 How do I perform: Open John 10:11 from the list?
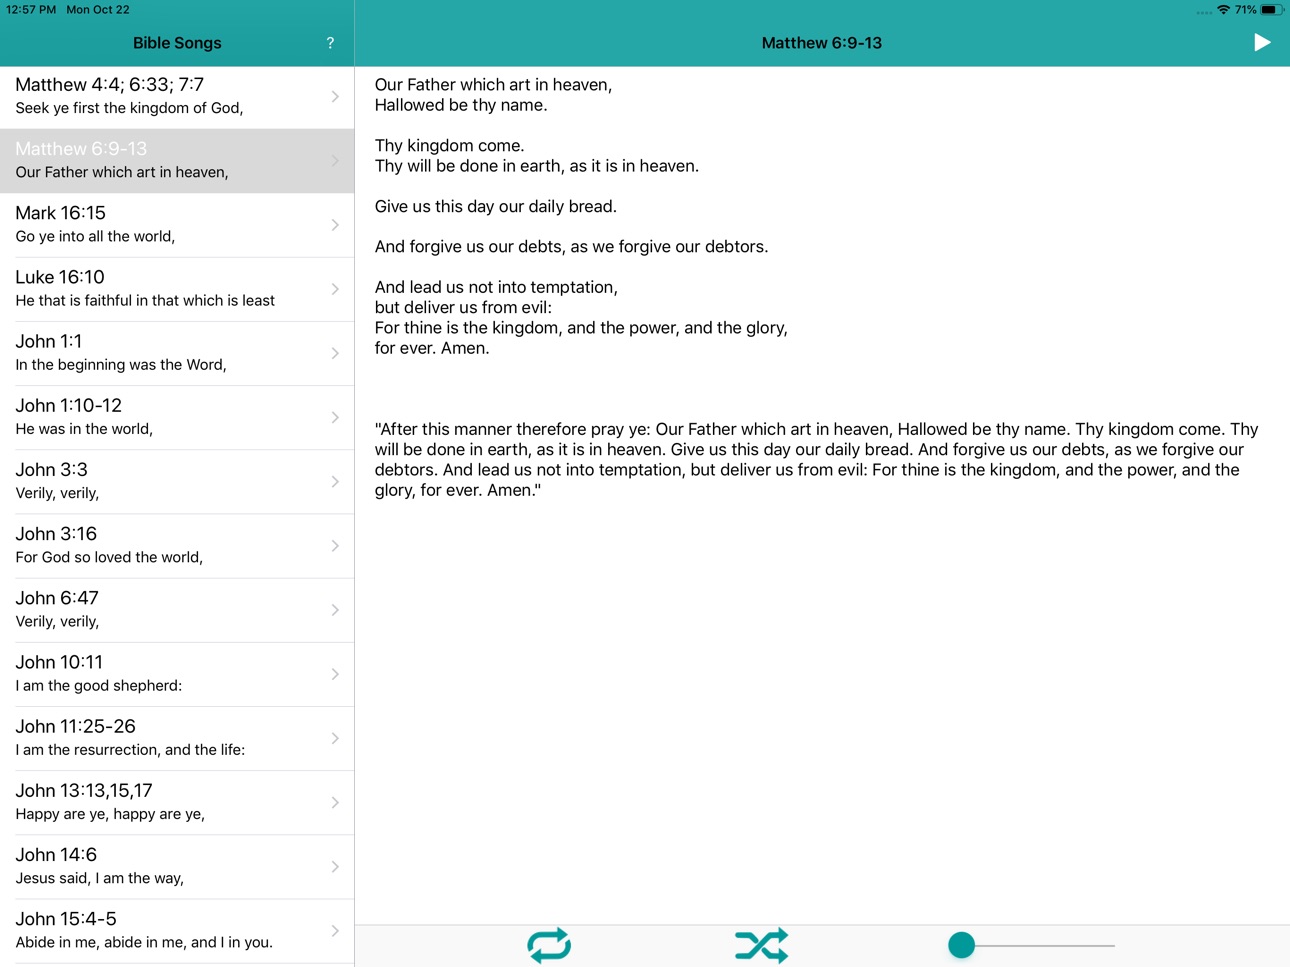point(177,674)
